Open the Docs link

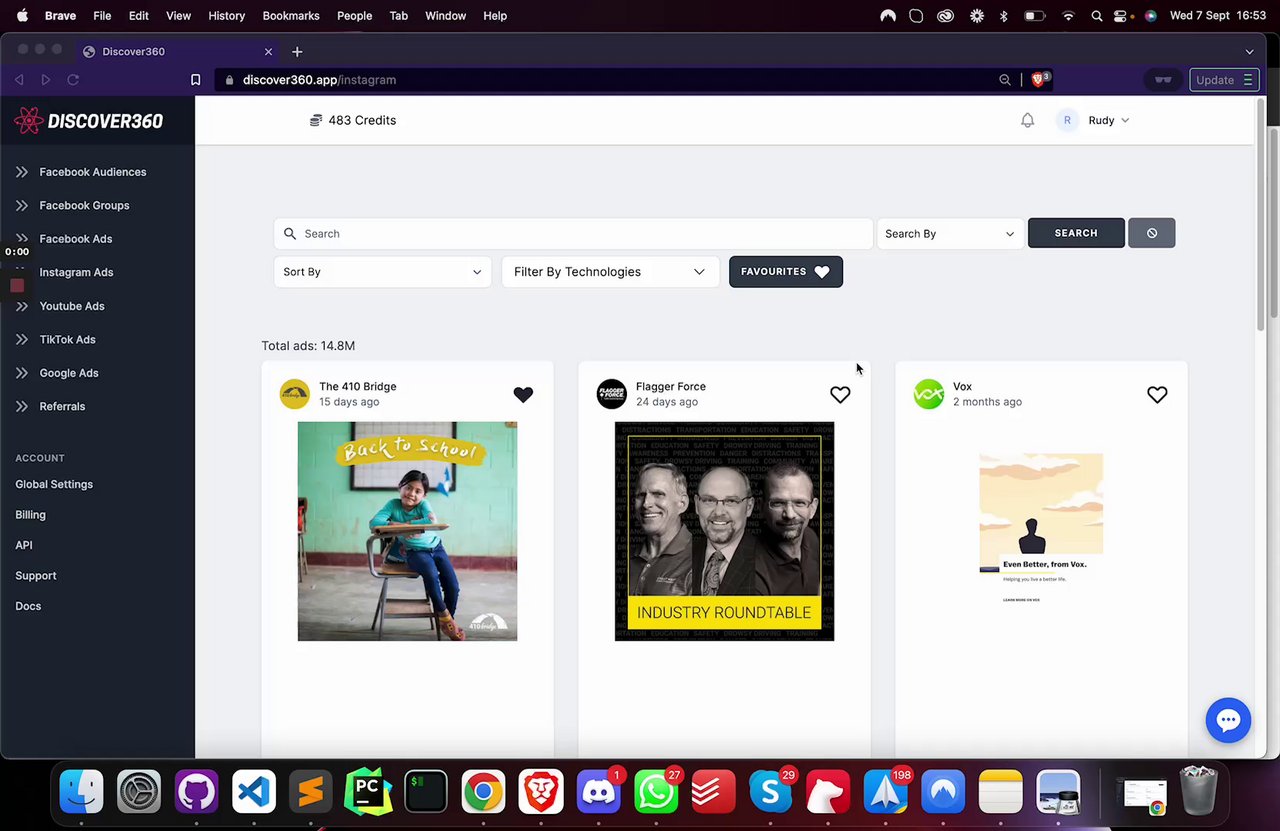(x=28, y=606)
